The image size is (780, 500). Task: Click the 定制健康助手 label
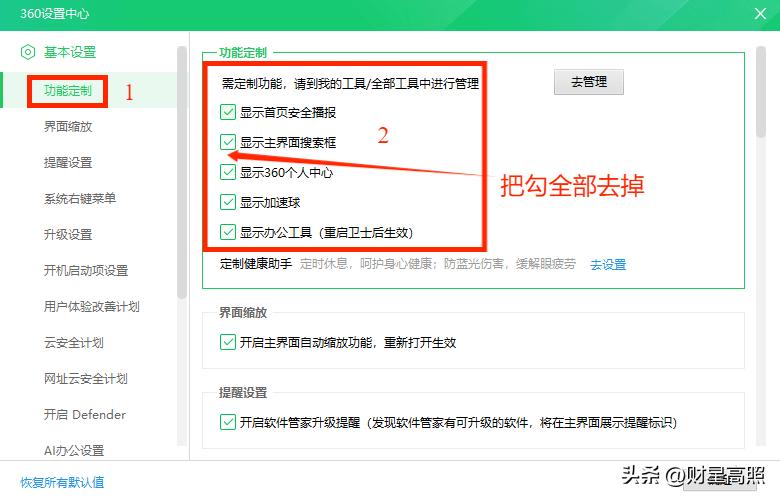[256, 264]
